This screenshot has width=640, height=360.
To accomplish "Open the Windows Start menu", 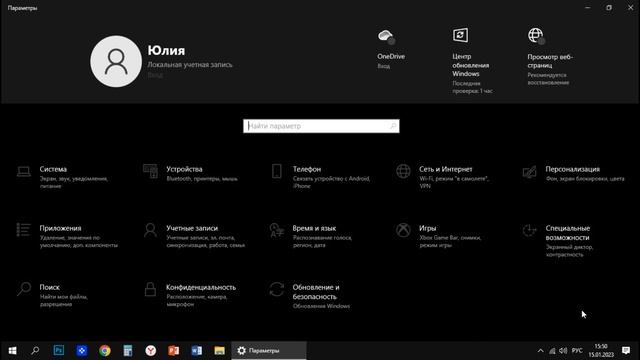I will pyautogui.click(x=12, y=351).
